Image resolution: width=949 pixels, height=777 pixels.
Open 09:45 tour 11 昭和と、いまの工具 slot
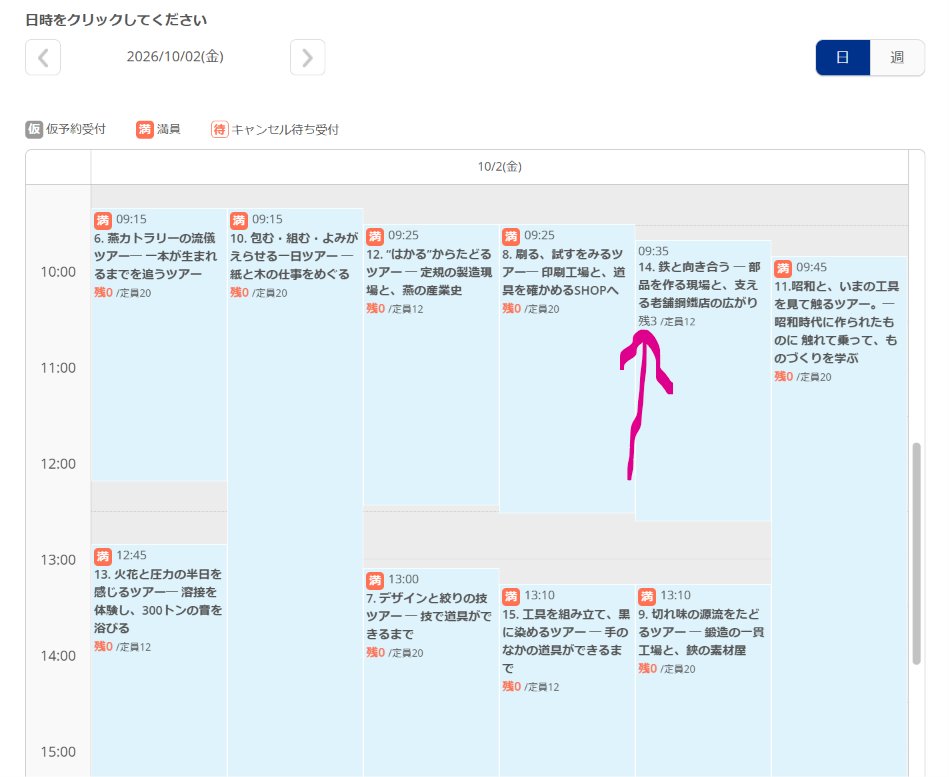click(x=839, y=517)
